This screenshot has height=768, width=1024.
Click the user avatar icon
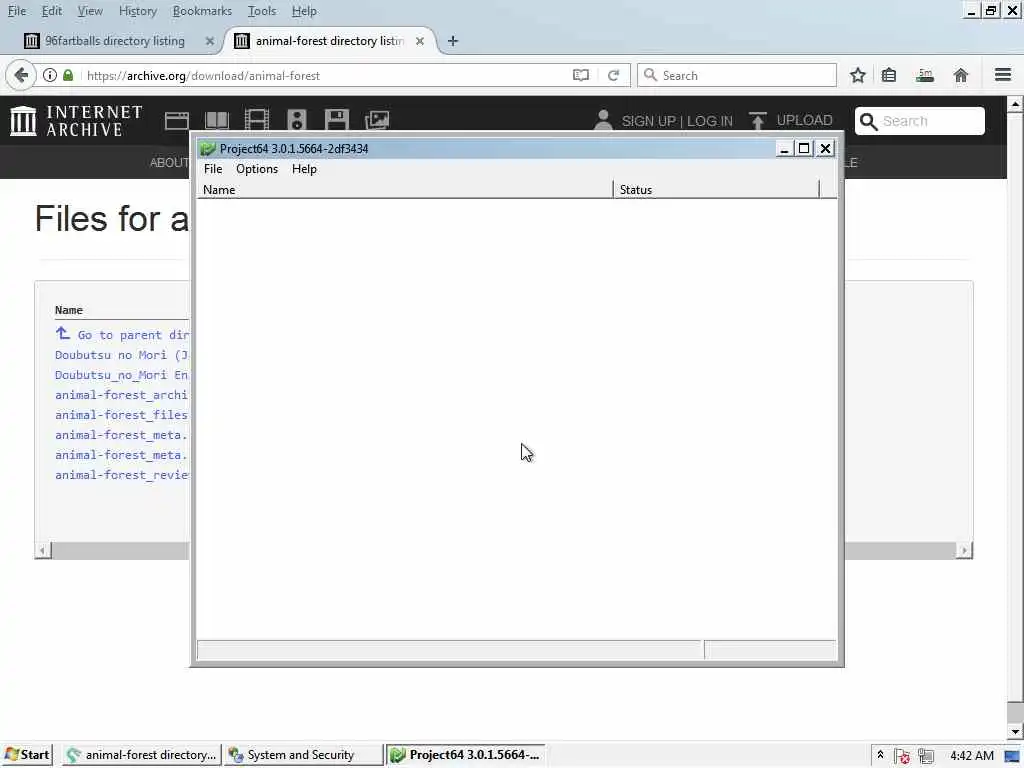pos(603,120)
